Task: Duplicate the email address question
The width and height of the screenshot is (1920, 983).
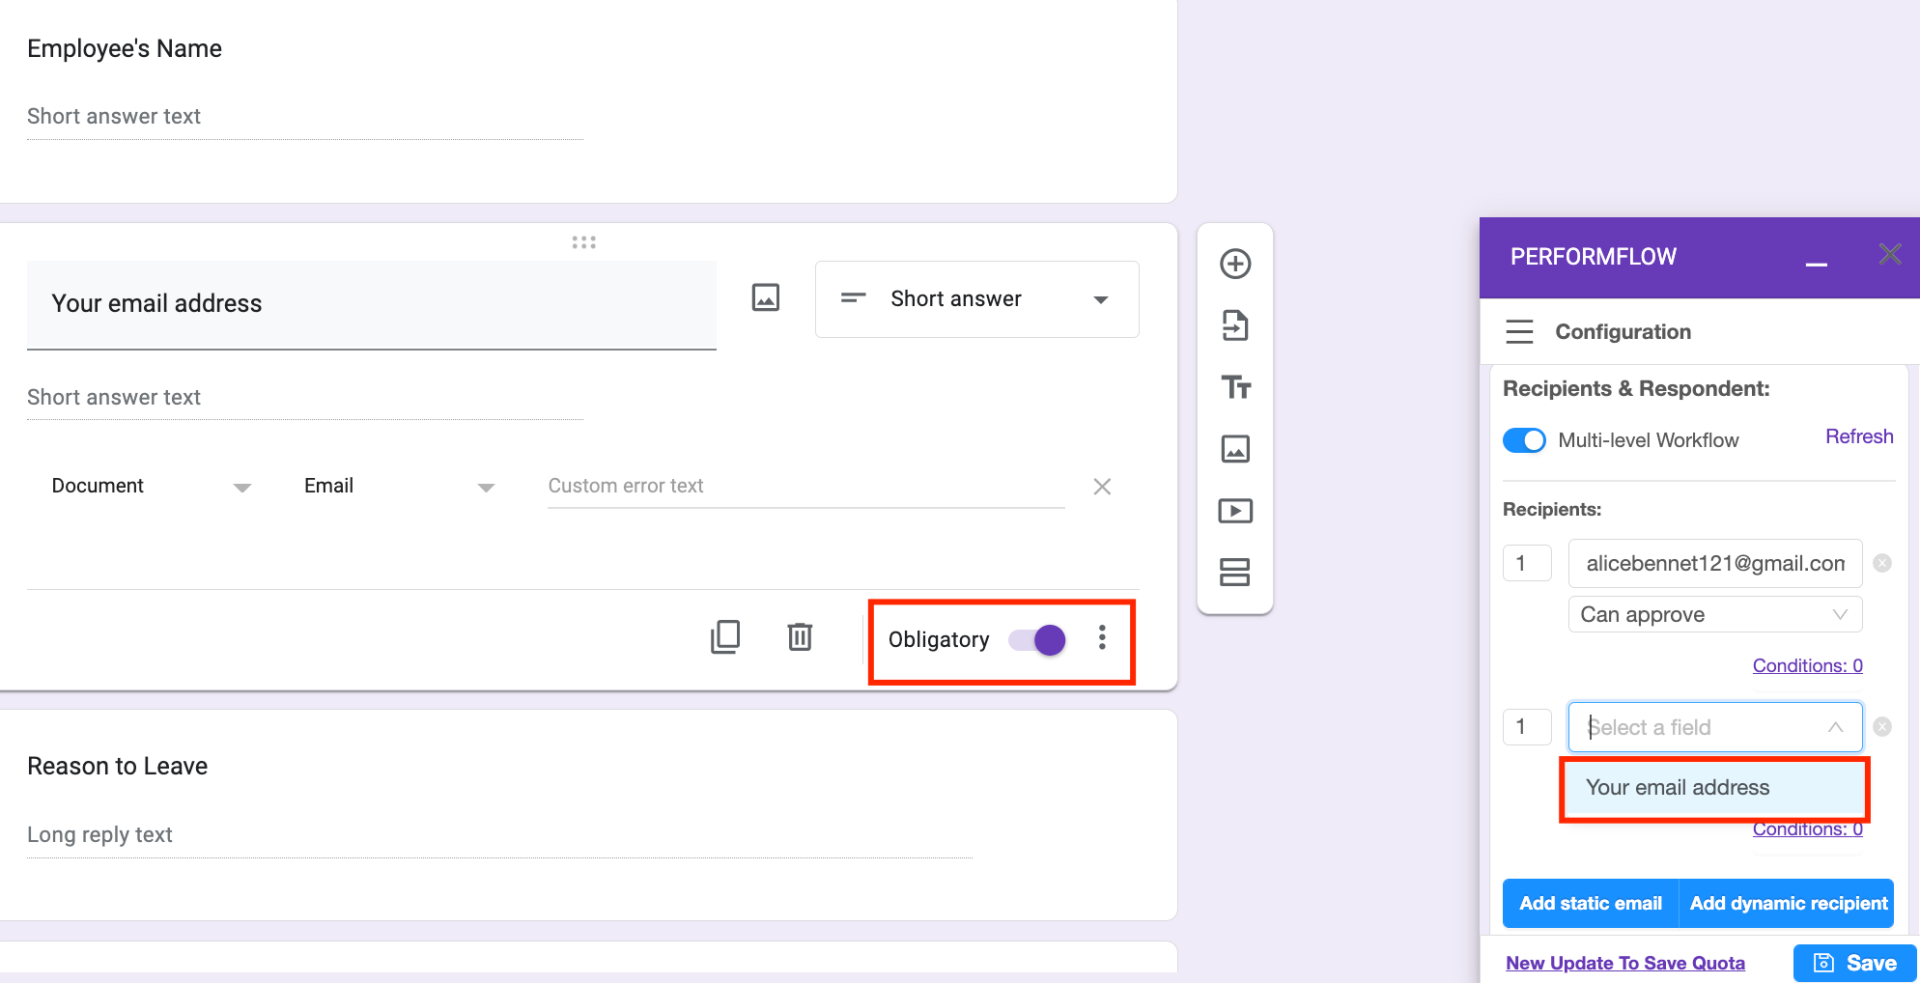Action: (x=726, y=637)
